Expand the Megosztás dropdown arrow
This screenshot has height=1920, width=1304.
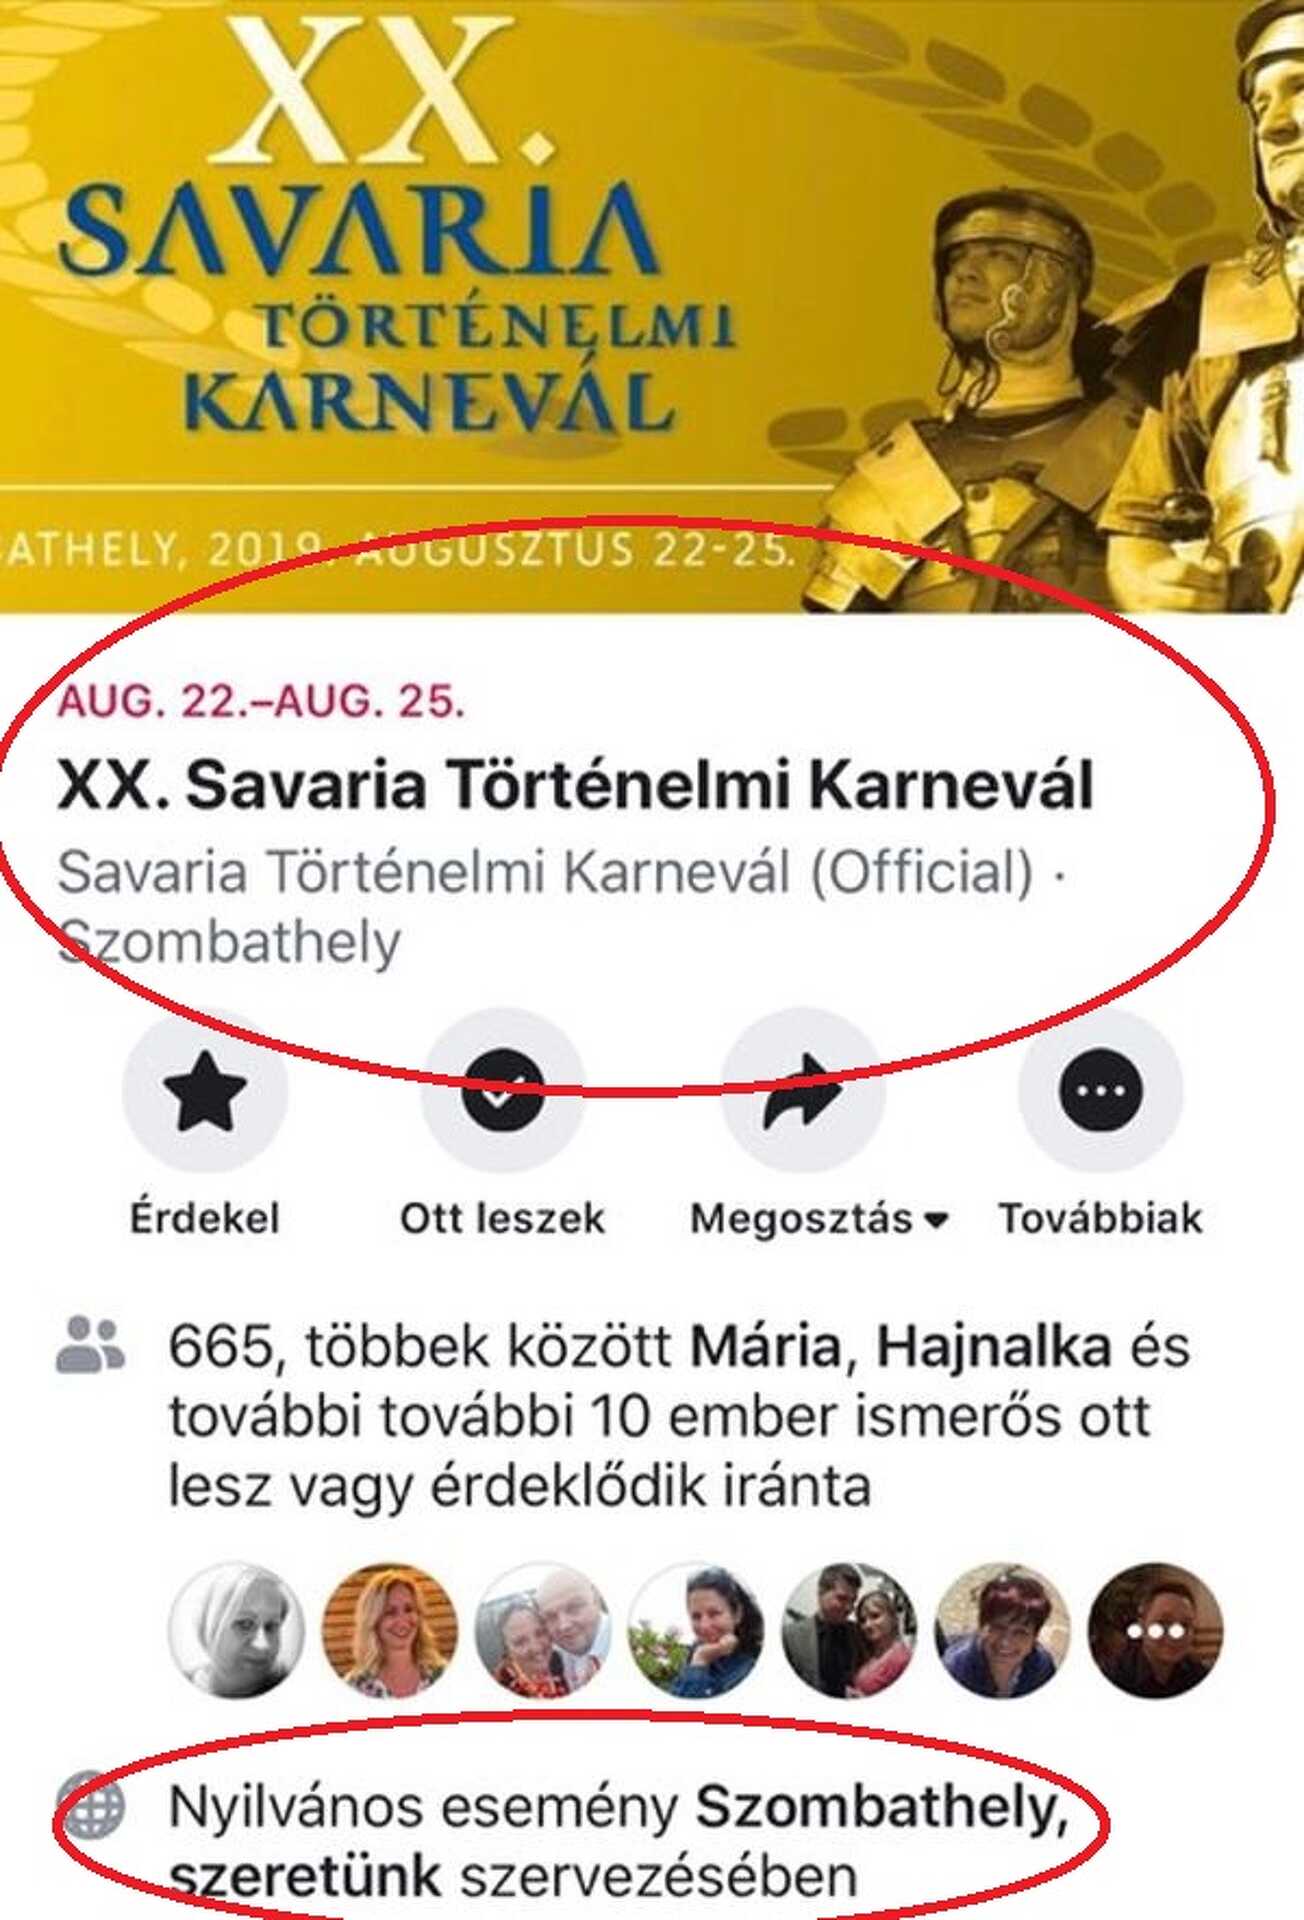pyautogui.click(x=936, y=1219)
